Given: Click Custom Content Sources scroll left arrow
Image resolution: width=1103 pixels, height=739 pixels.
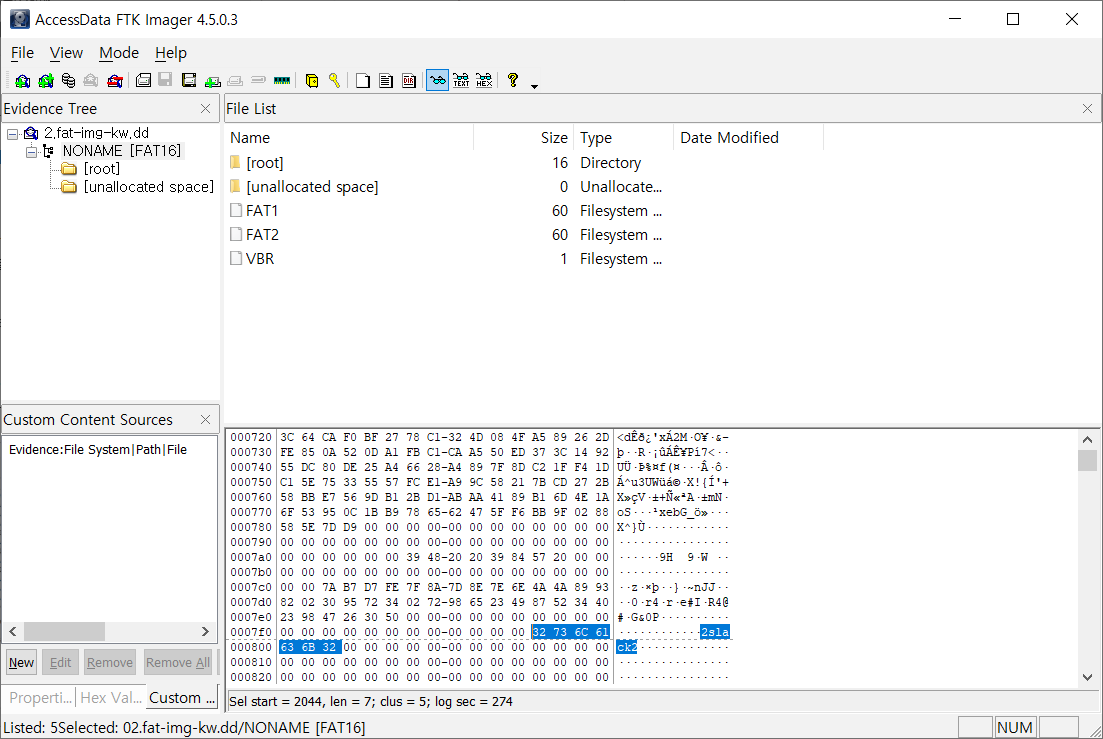Looking at the screenshot, I should pos(13,631).
